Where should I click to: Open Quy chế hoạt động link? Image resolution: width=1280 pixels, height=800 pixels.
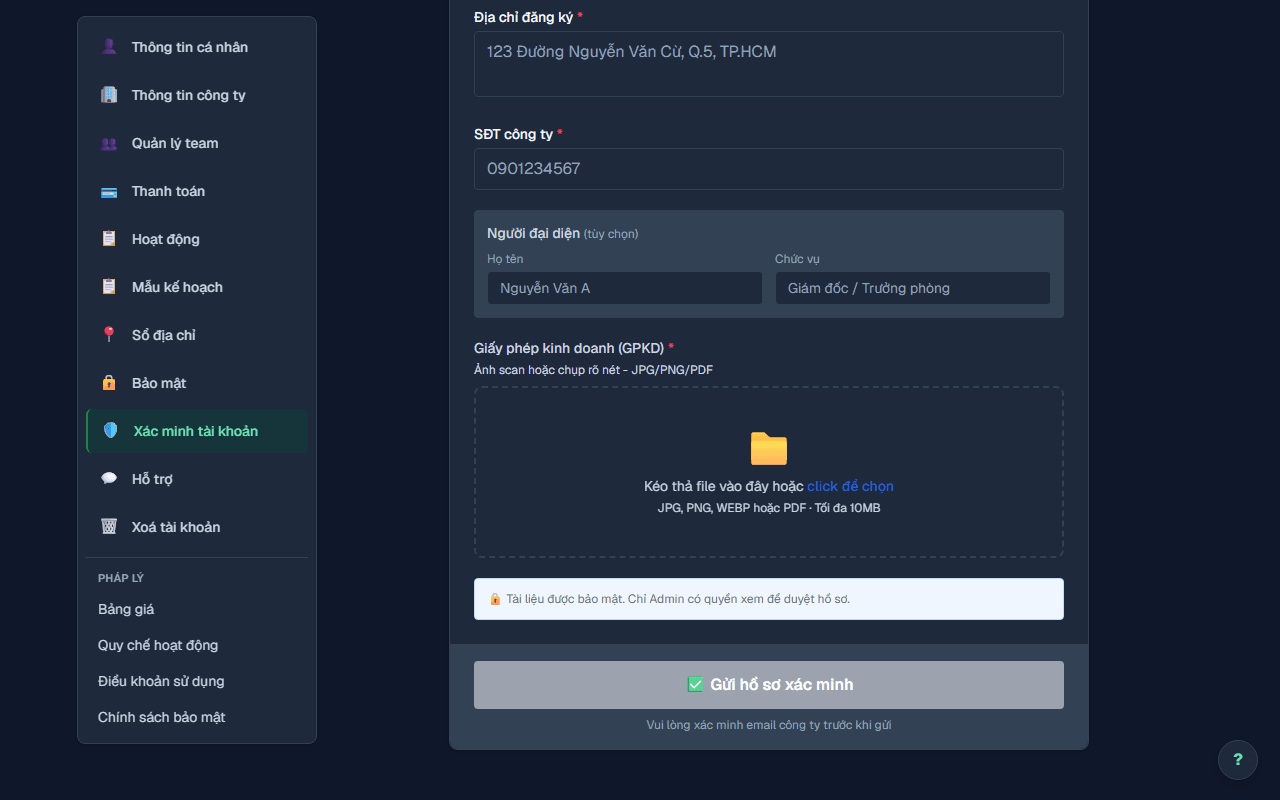point(158,645)
